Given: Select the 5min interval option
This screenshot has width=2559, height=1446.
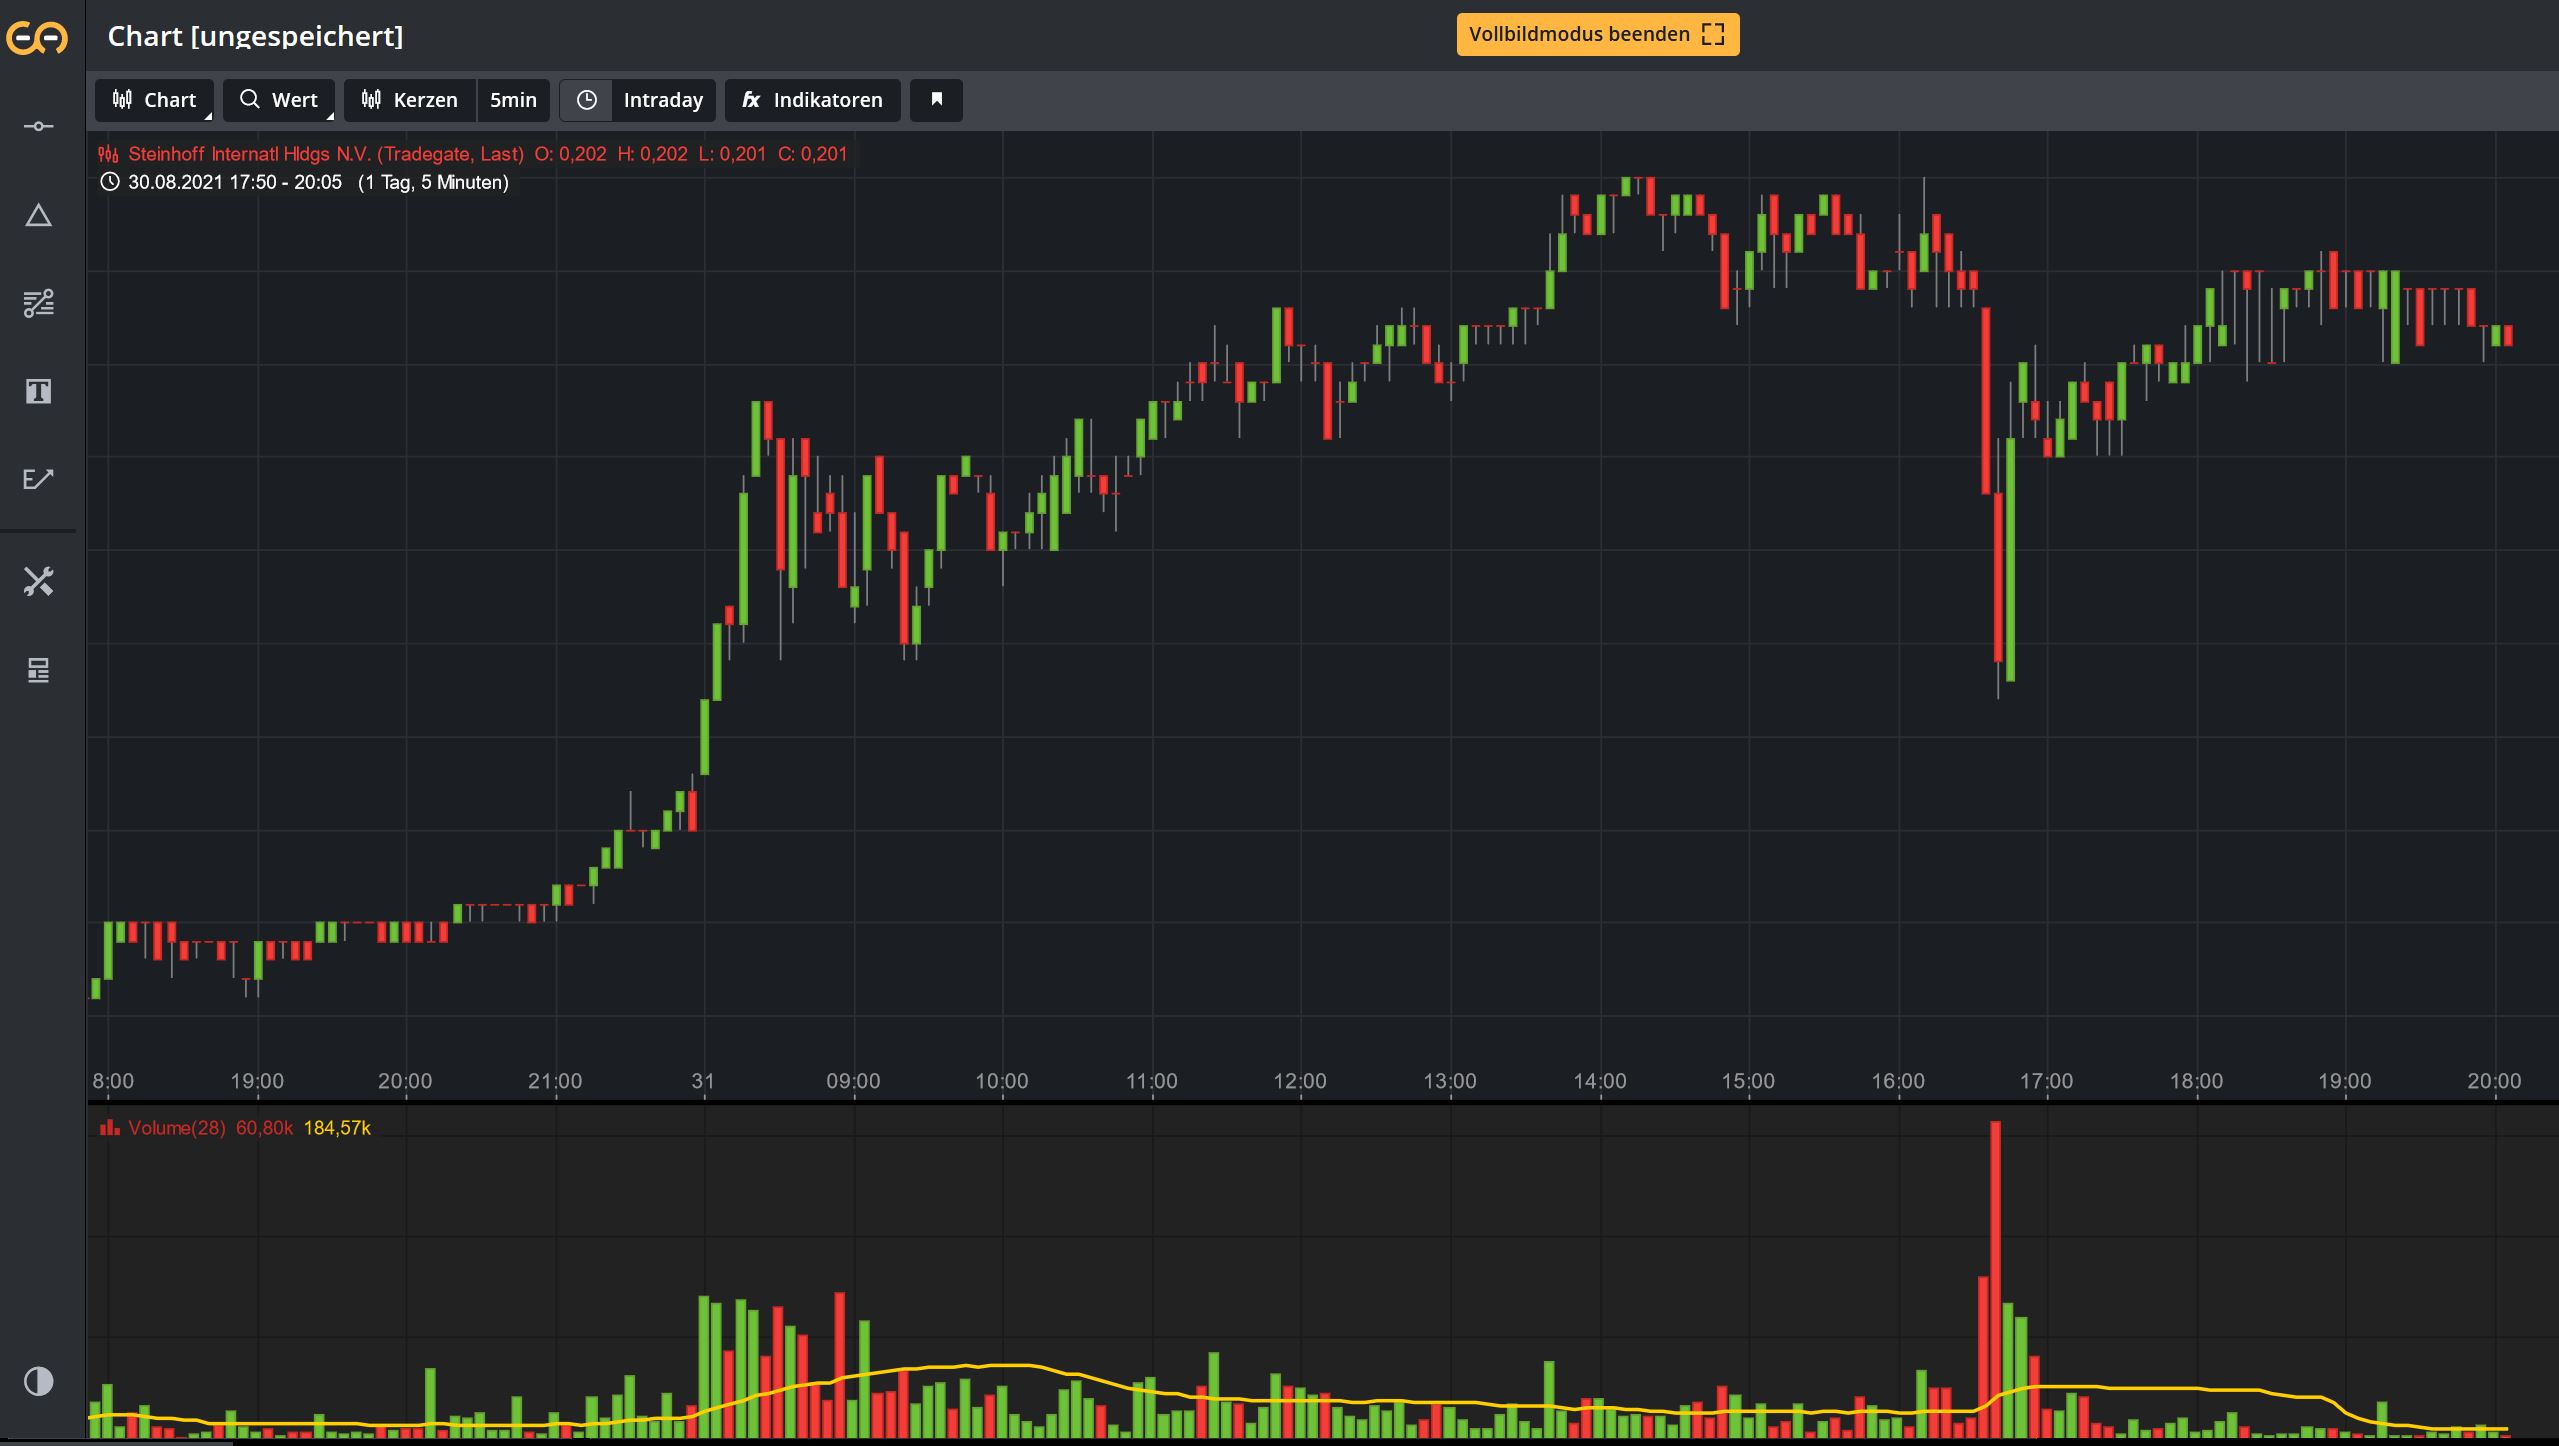Looking at the screenshot, I should (513, 100).
